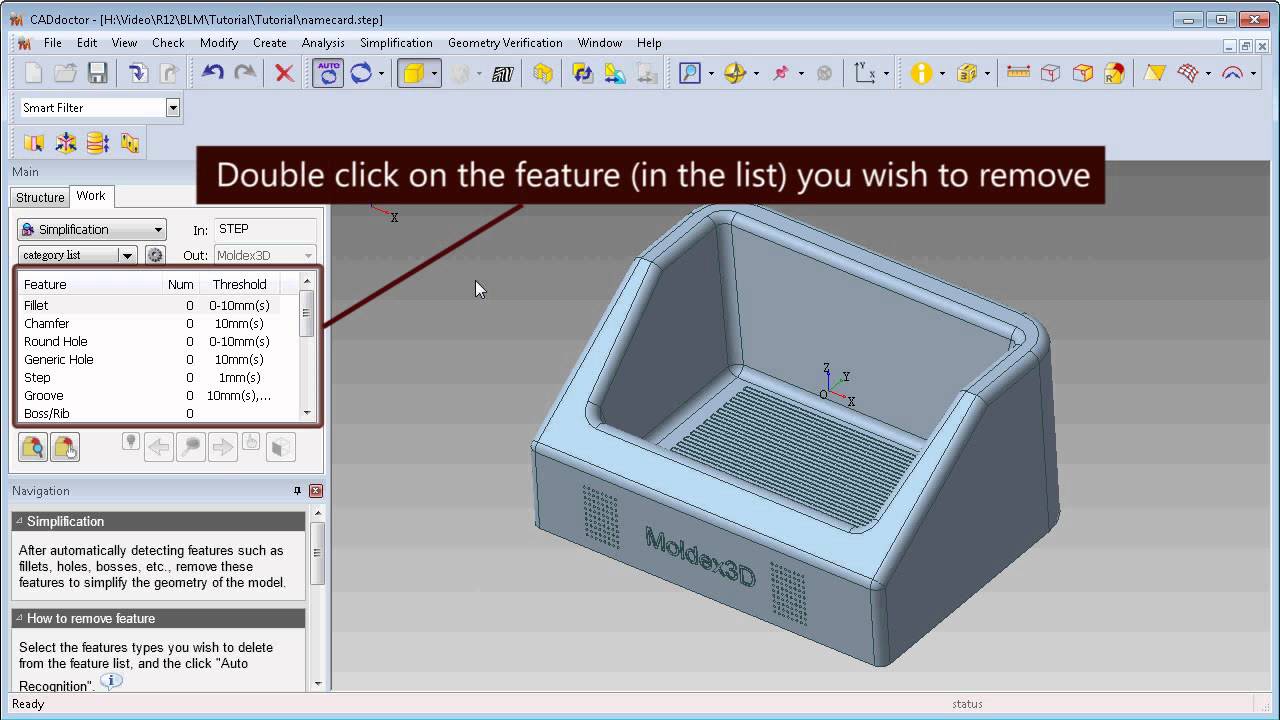Open the Modify menu
1280x720 pixels.
219,43
